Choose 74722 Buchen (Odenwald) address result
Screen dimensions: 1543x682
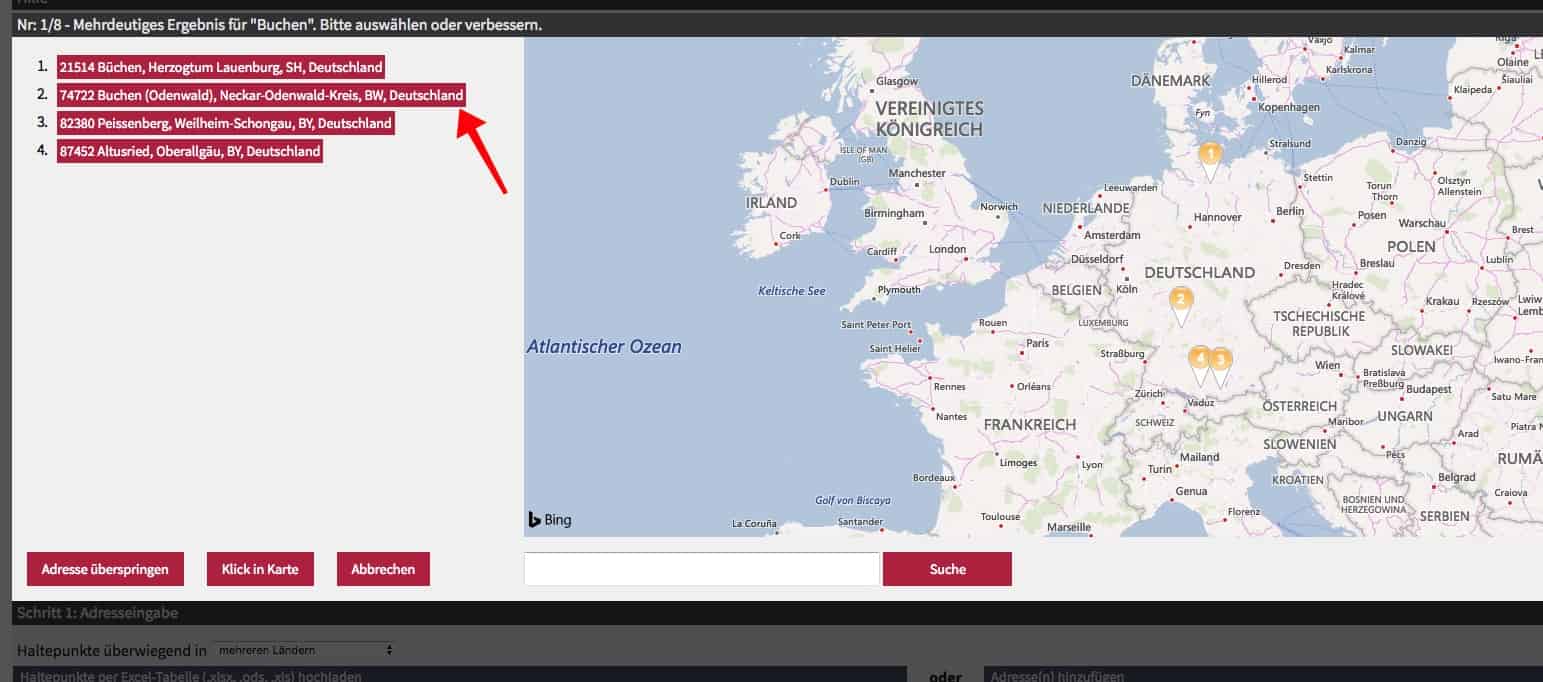[x=261, y=96]
